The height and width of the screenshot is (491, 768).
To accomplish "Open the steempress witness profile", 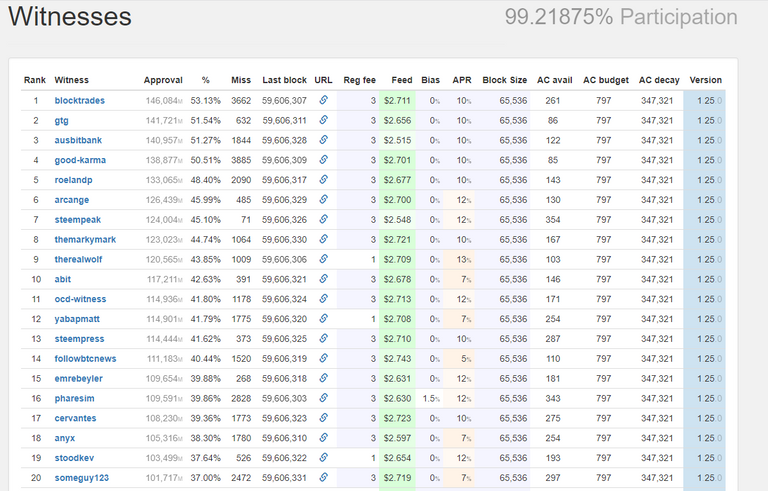I will click(x=79, y=339).
